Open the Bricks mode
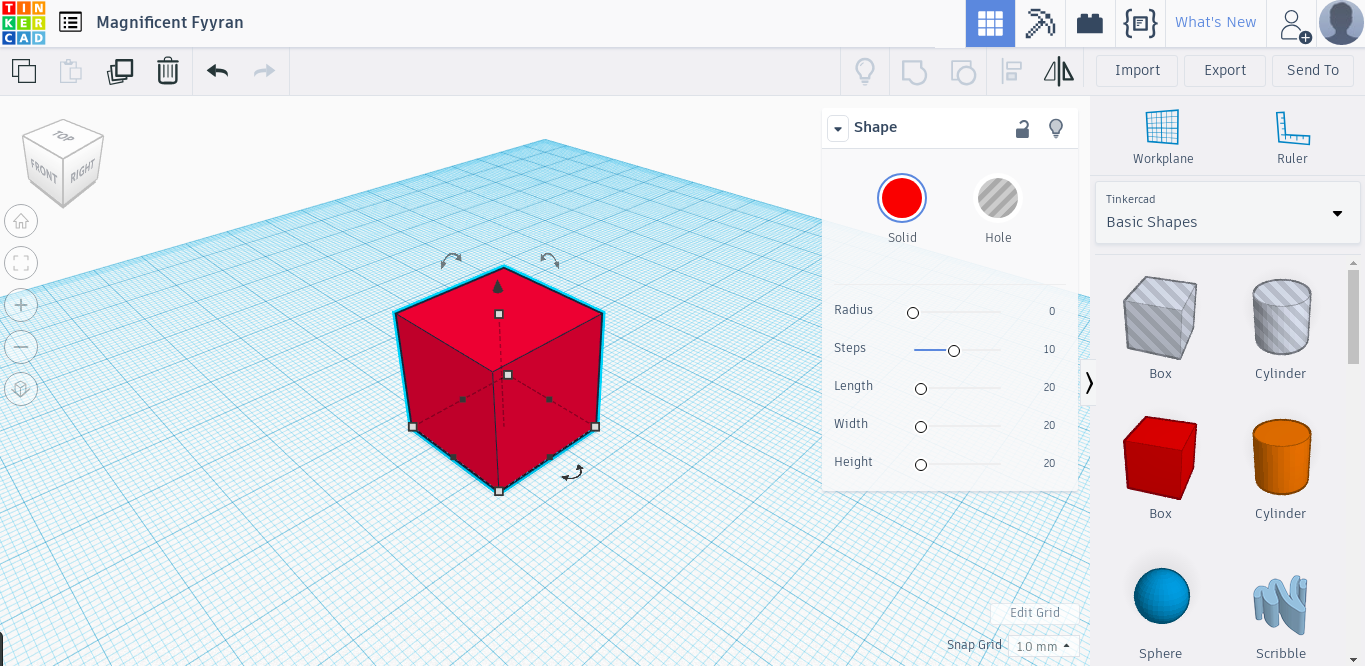Screen dimensions: 1365x666 pos(1090,23)
